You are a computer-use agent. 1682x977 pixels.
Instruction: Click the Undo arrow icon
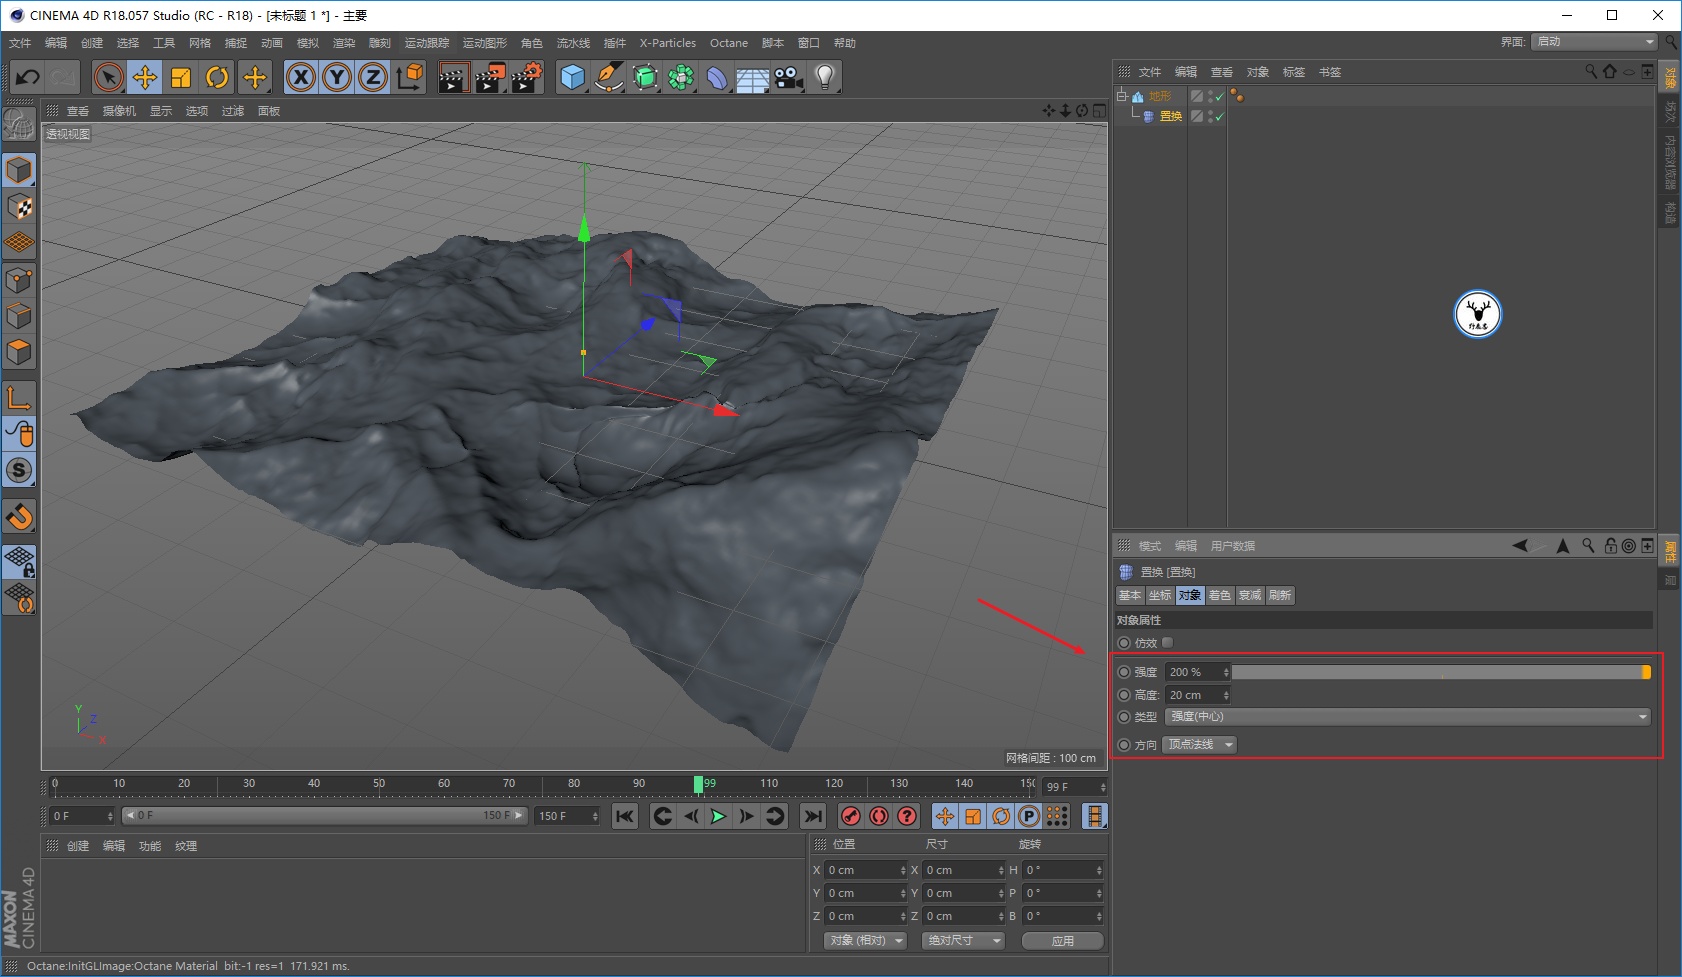[x=27, y=77]
